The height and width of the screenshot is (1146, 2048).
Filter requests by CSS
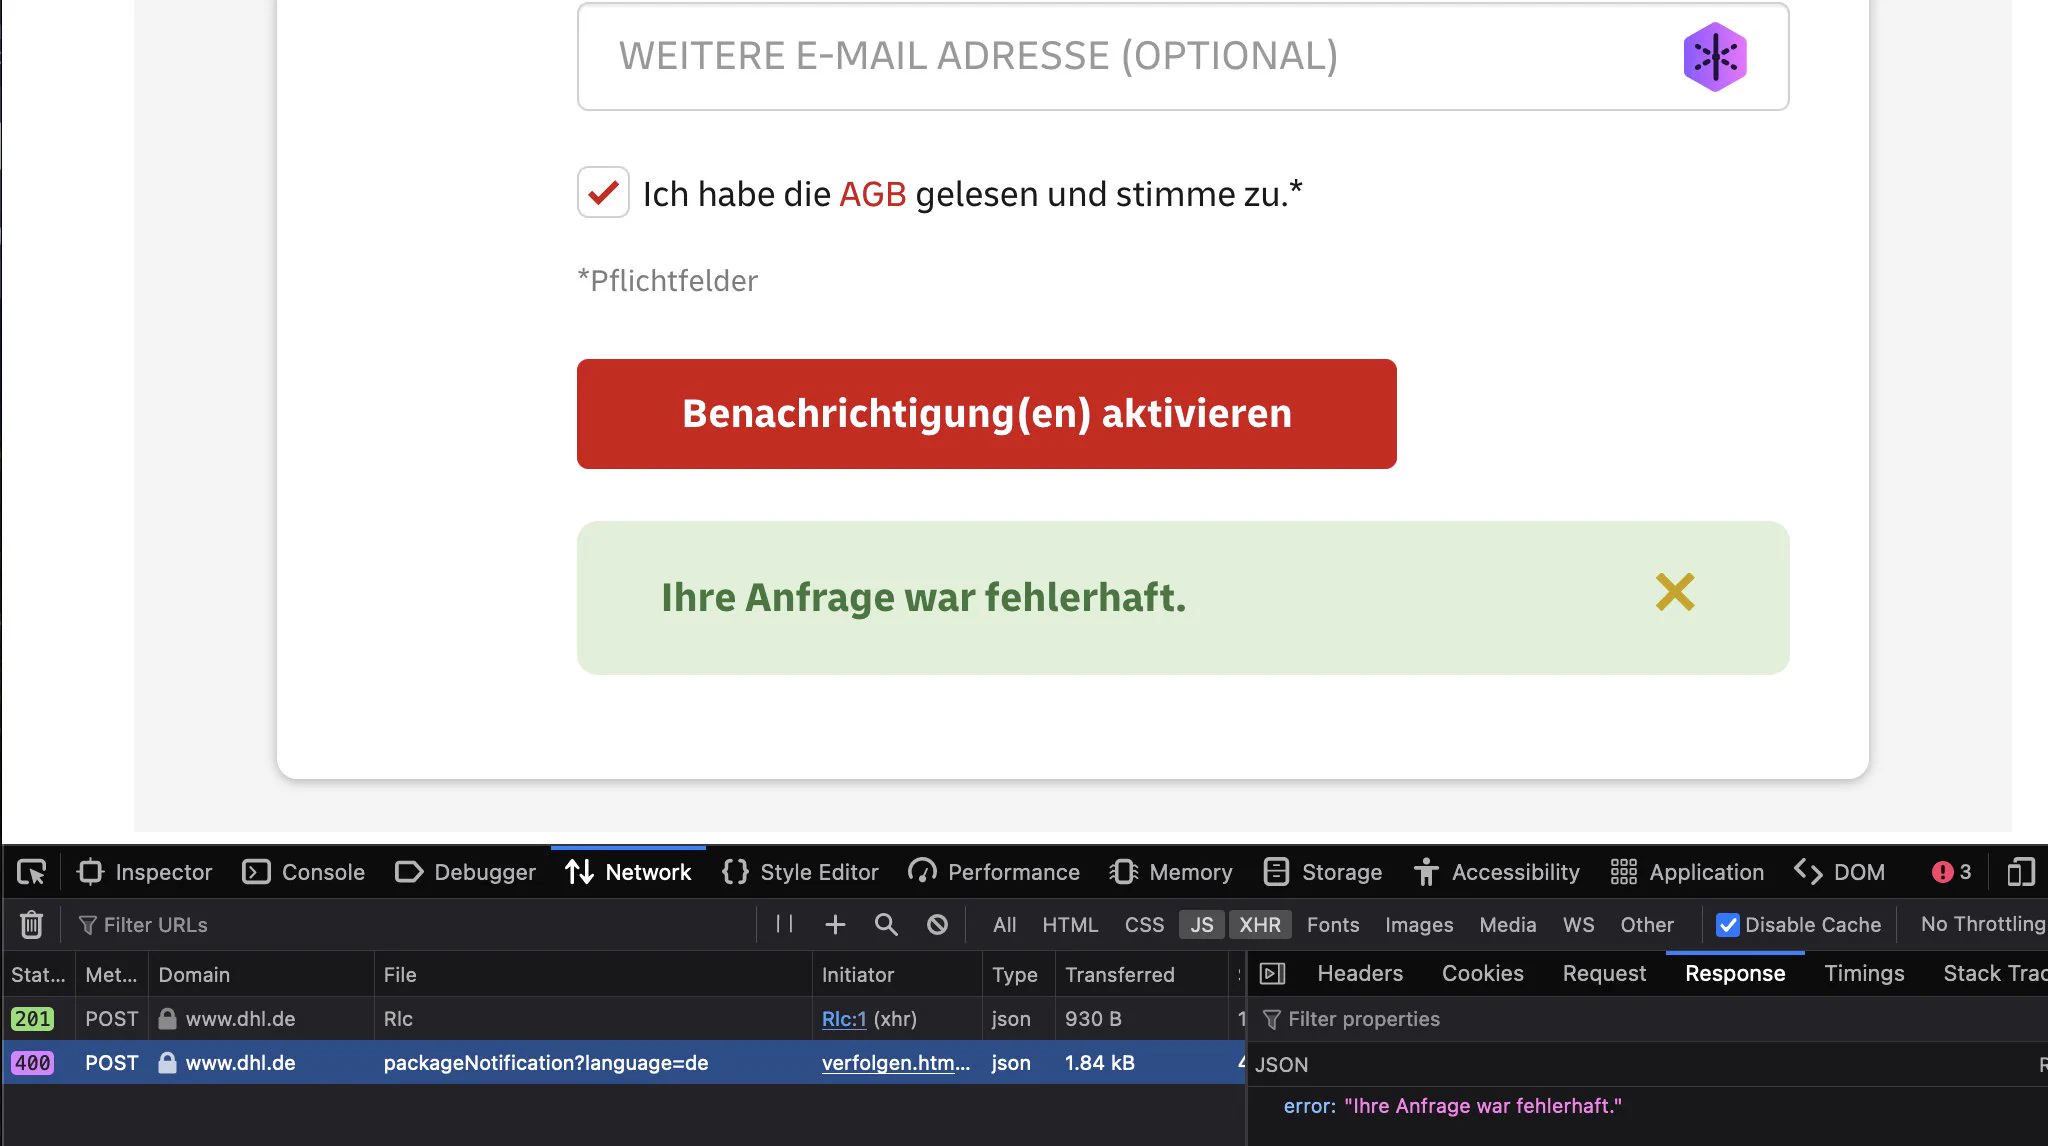1144,925
